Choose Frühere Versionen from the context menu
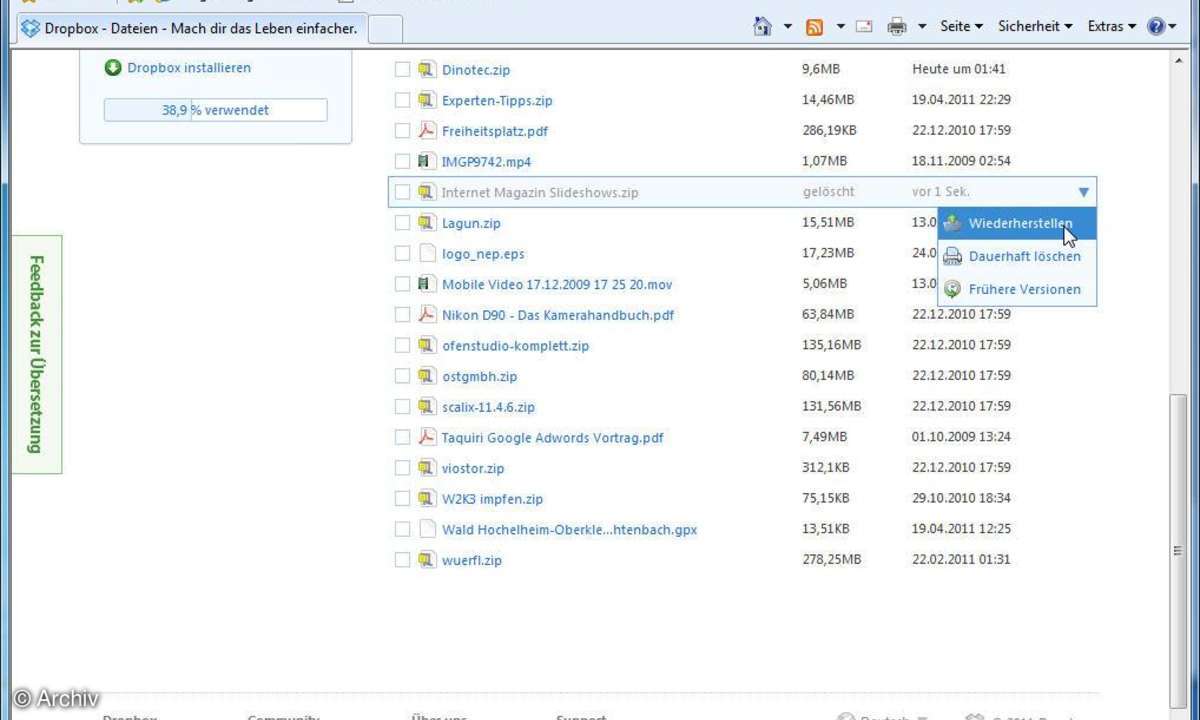The height and width of the screenshot is (720, 1200). tap(1017, 290)
